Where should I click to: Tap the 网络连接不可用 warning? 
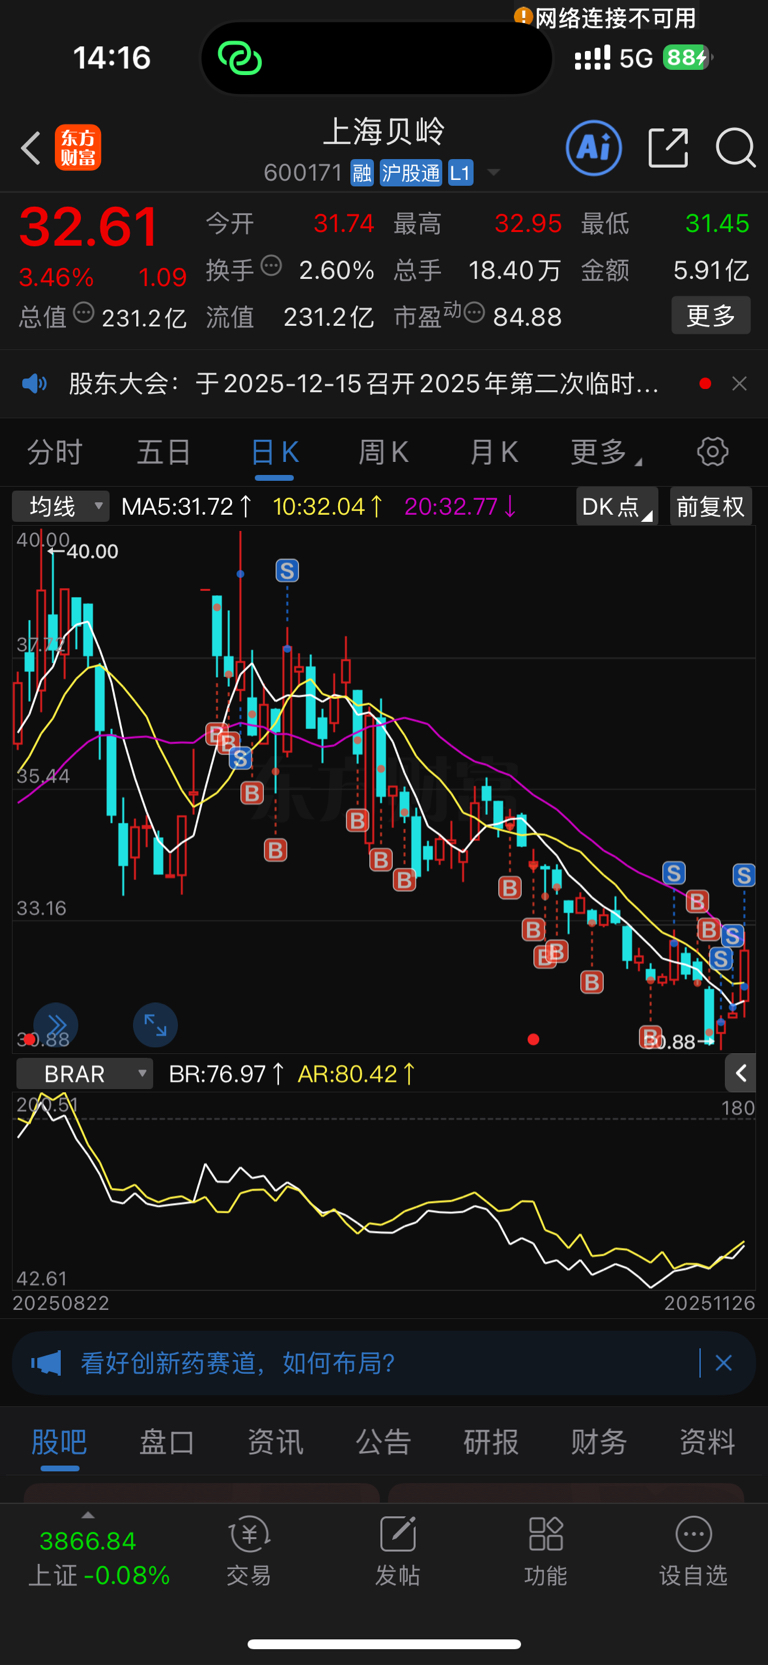point(605,18)
